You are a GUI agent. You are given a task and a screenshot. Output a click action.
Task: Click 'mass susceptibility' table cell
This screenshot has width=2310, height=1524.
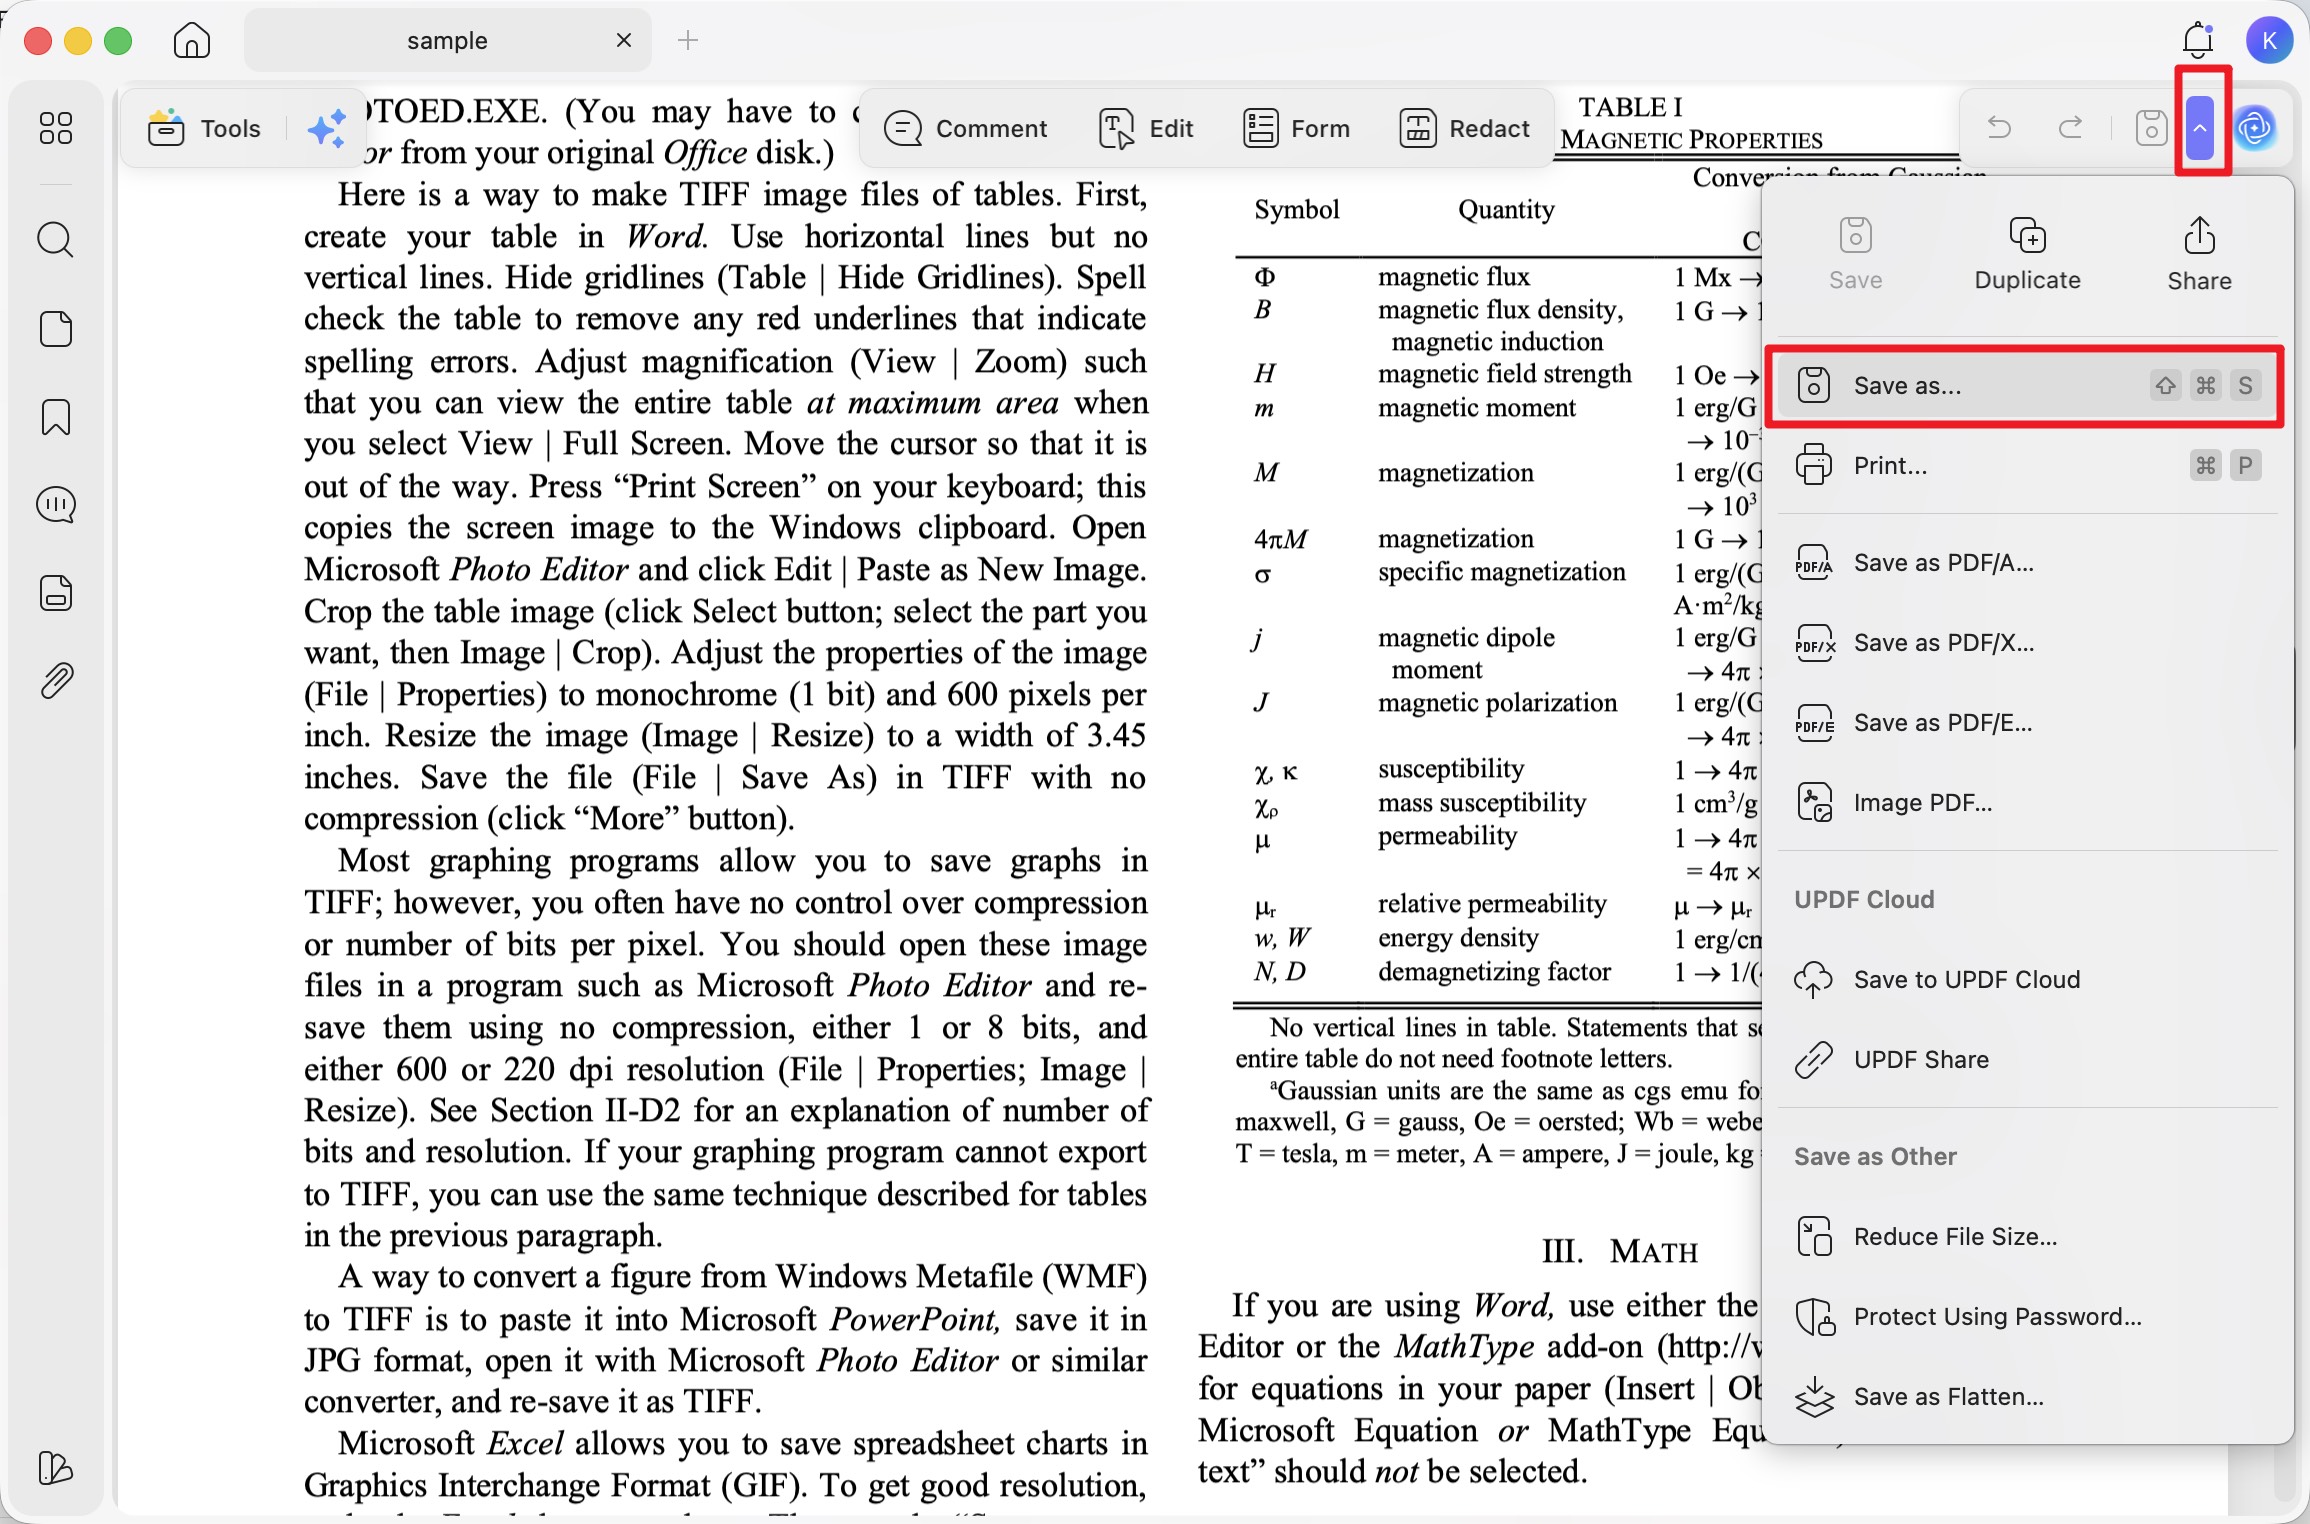click(1482, 803)
